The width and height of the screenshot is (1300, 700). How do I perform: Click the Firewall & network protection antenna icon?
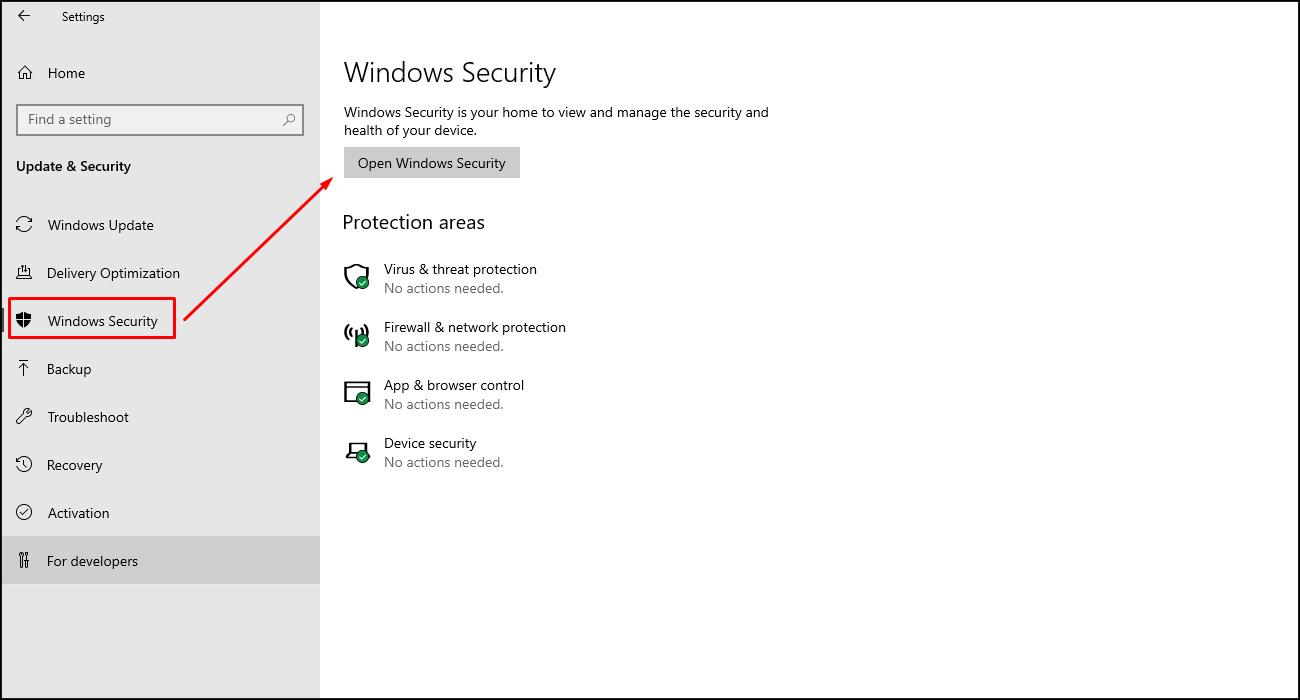coord(357,335)
